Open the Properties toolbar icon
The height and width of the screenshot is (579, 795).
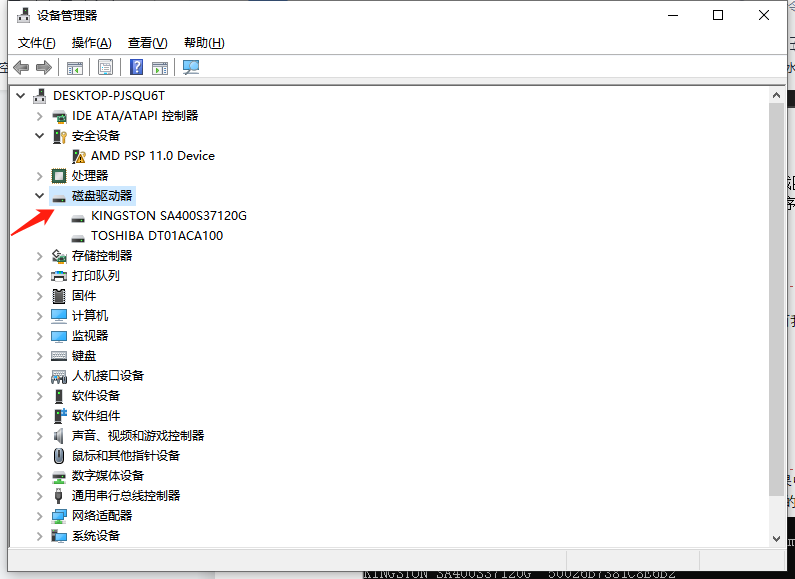tap(105, 67)
